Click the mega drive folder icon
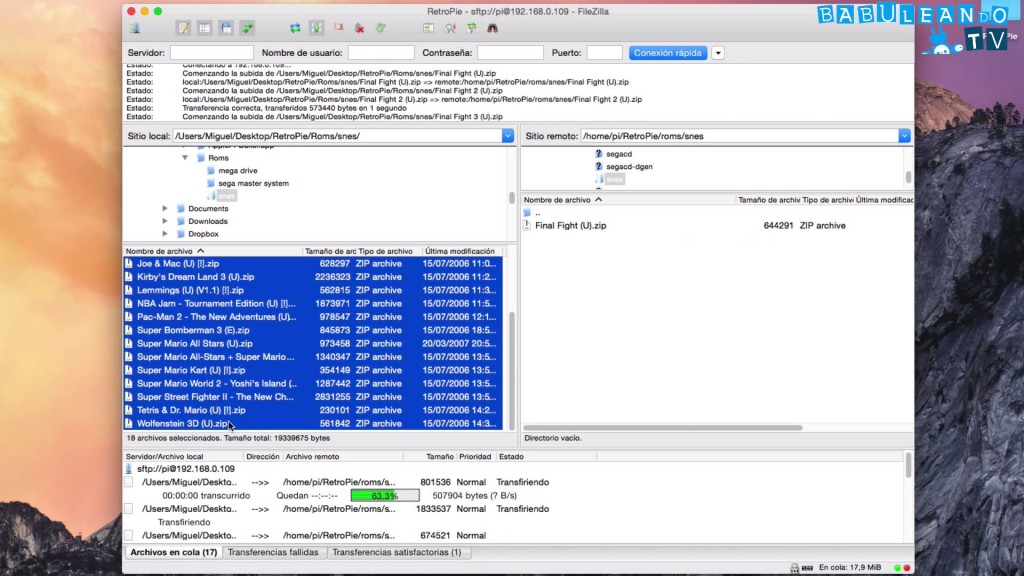 (210, 170)
